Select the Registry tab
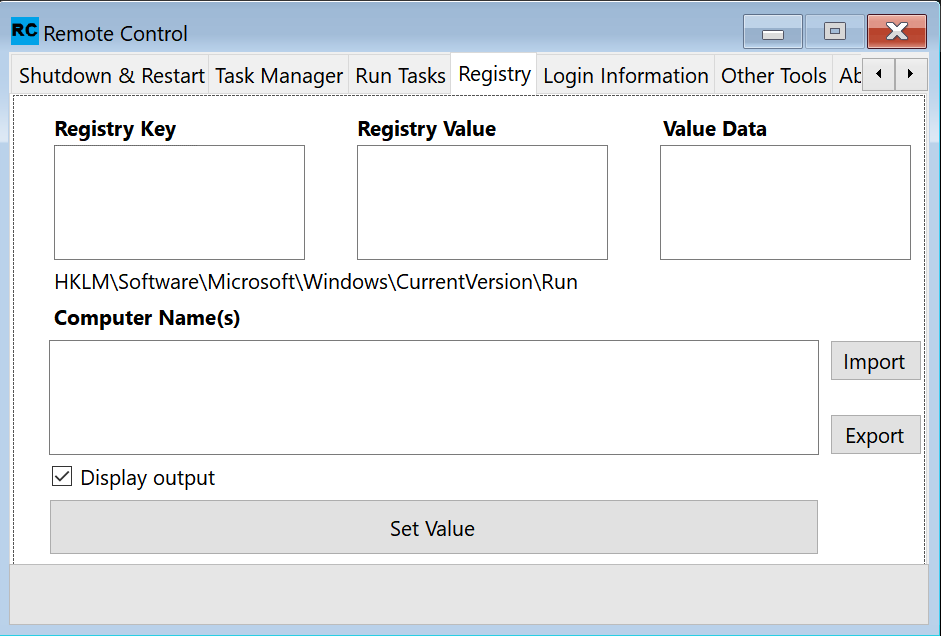 [x=494, y=75]
